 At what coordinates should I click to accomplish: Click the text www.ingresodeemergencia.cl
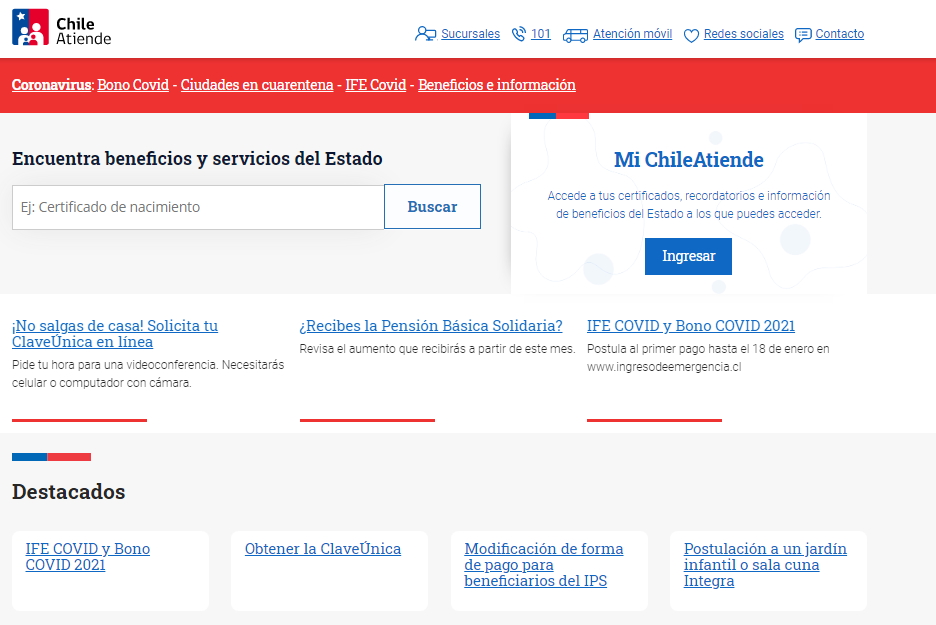[664, 367]
